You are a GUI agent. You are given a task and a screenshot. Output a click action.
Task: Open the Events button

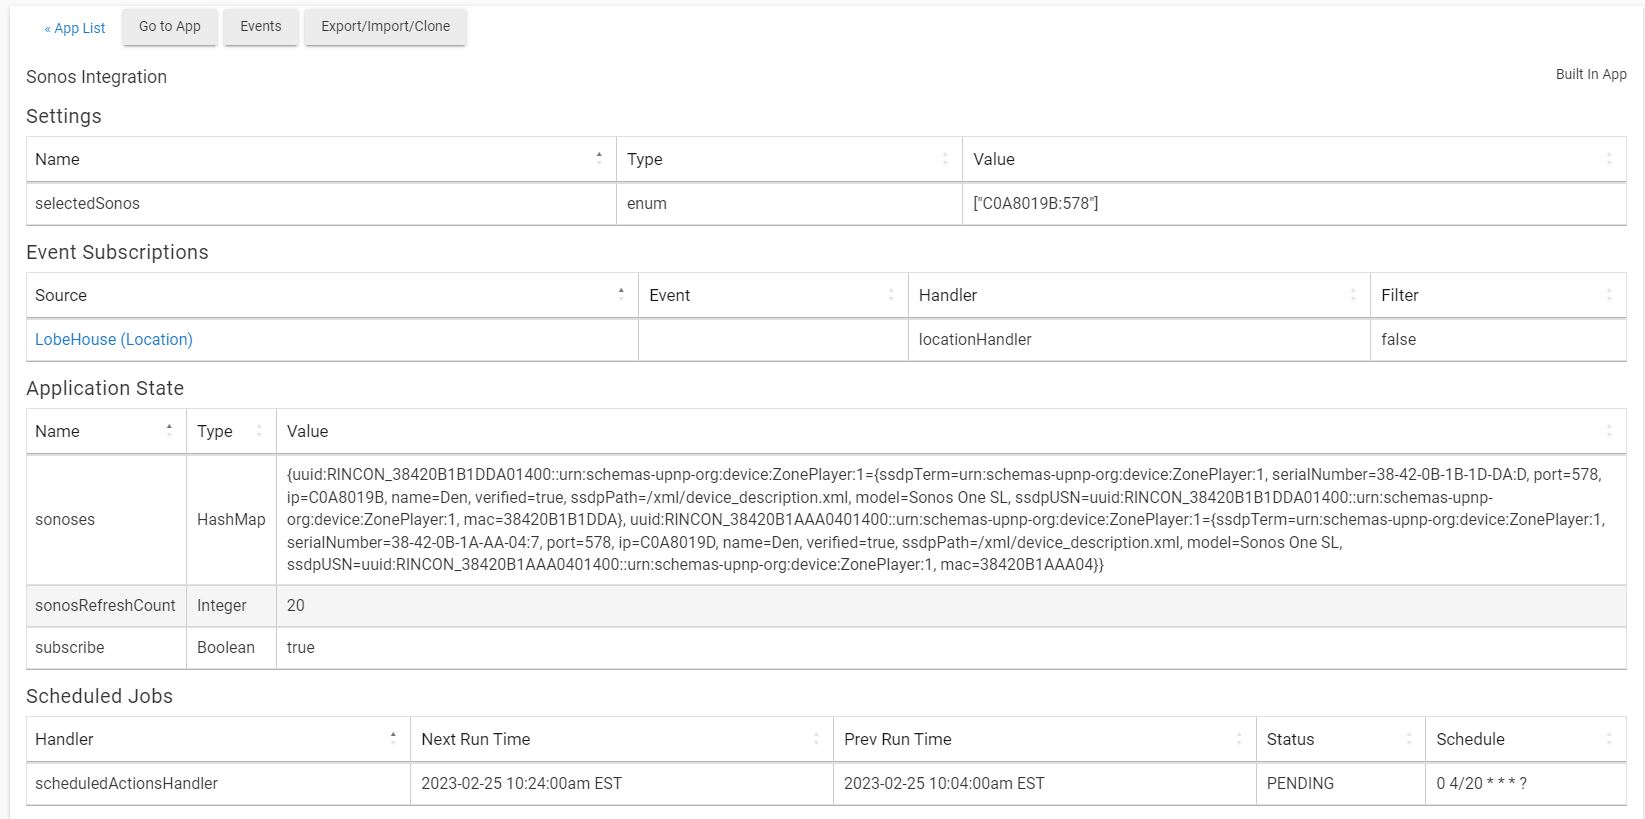[261, 27]
